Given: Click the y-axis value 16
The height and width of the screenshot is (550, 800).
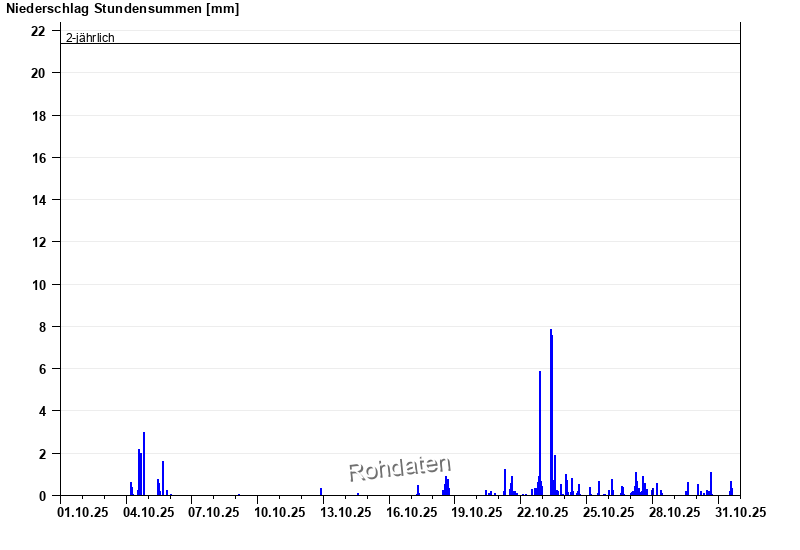Looking at the screenshot, I should point(38,158).
